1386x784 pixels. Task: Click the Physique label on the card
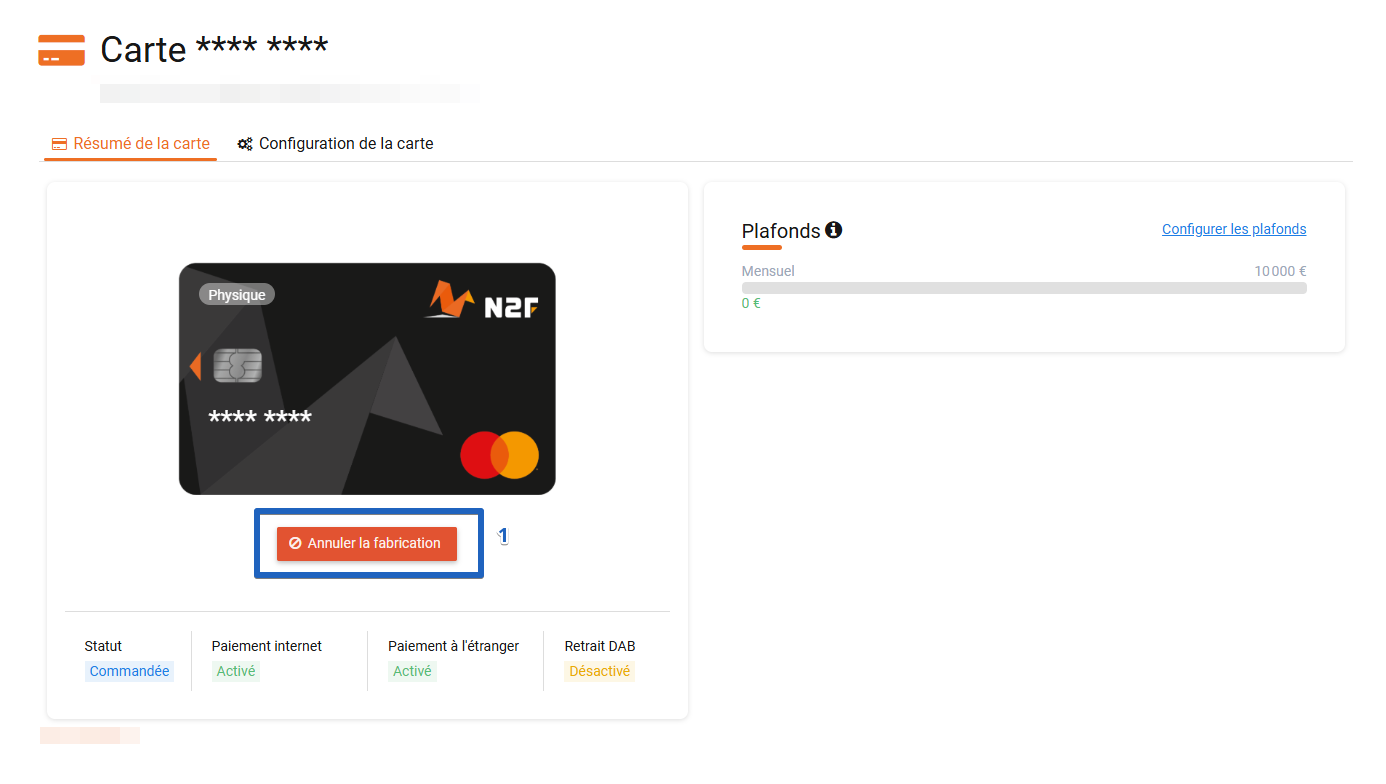237,295
